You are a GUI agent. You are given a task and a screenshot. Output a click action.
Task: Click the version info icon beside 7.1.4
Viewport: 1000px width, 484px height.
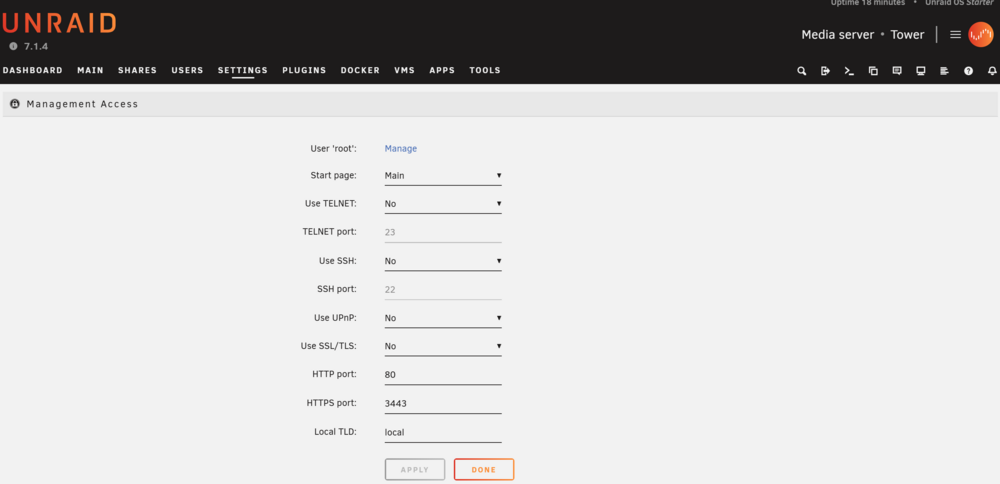tap(13, 47)
